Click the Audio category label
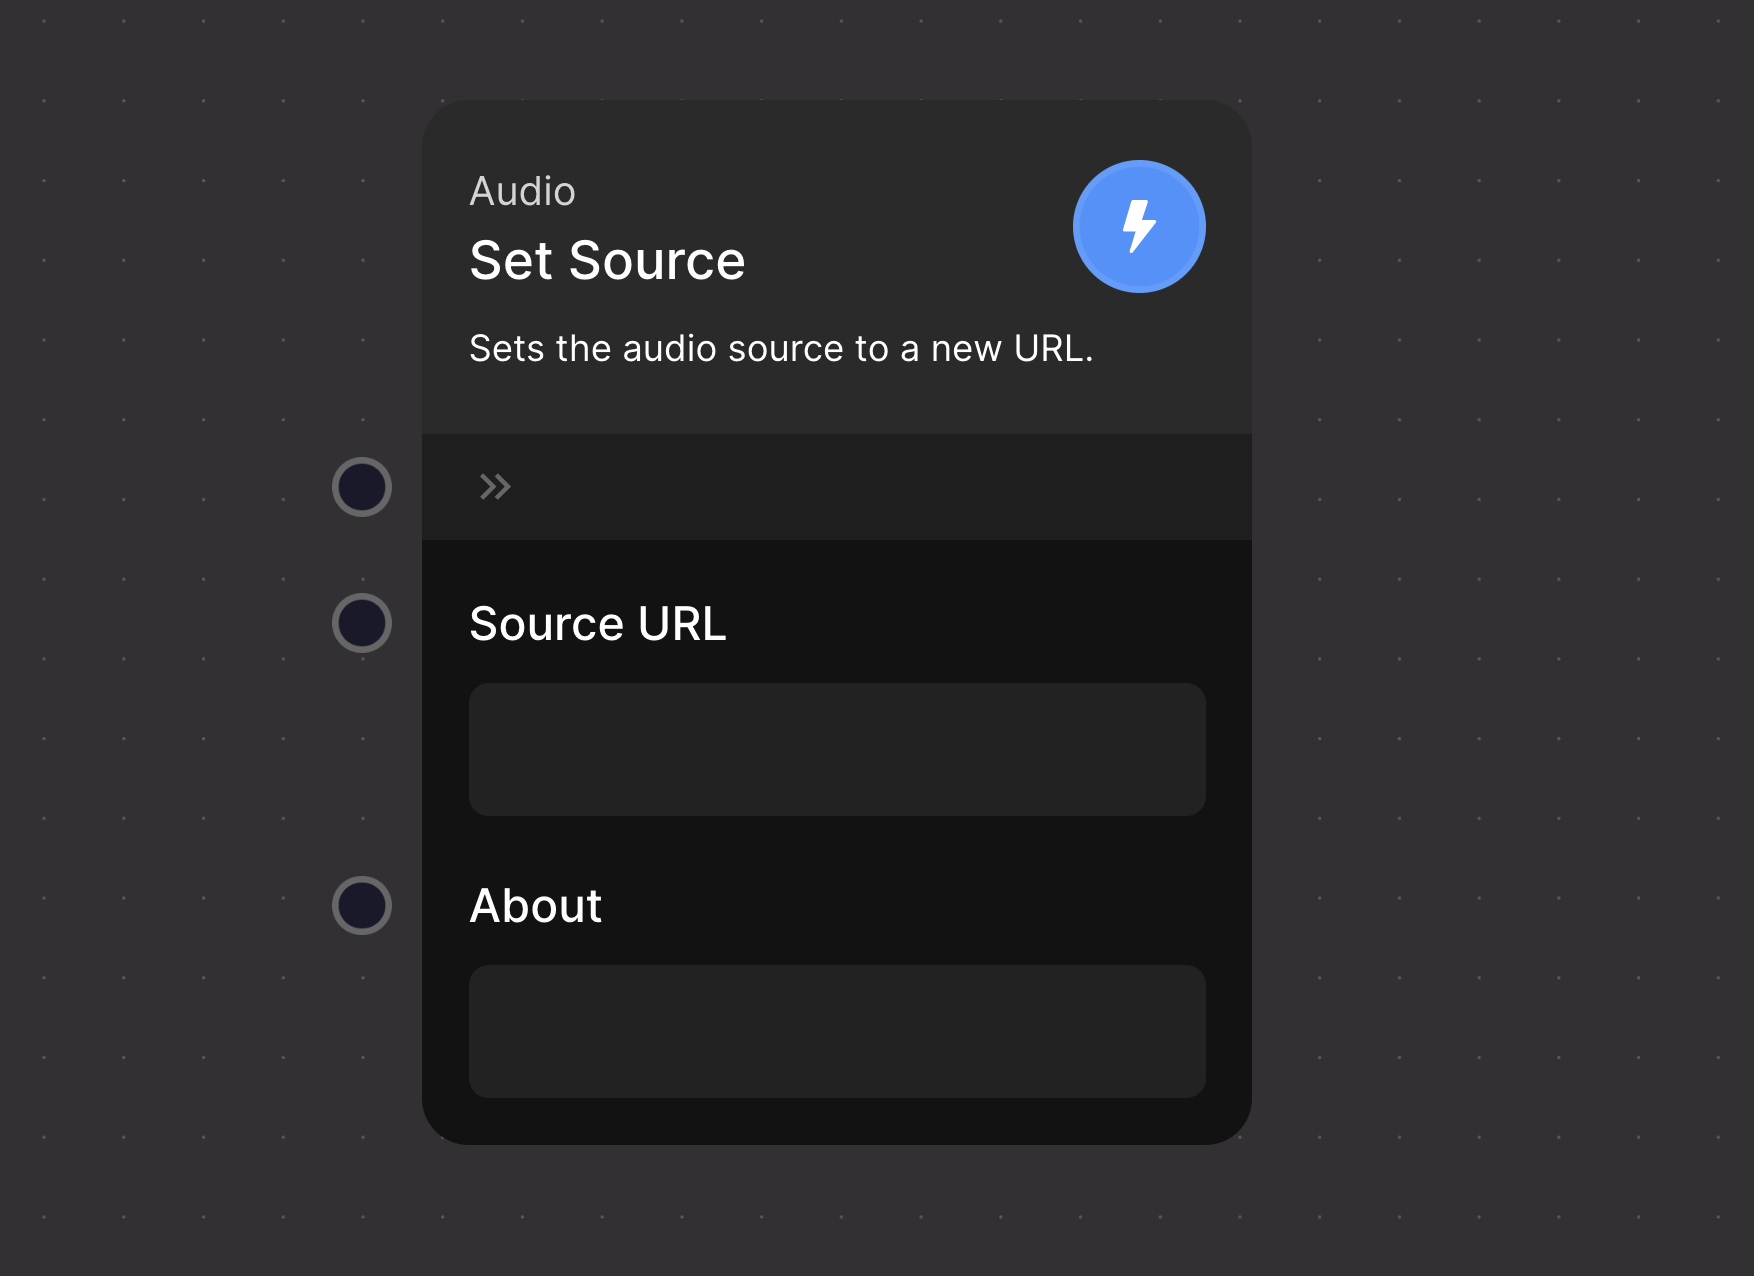Image resolution: width=1754 pixels, height=1276 pixels. (522, 191)
